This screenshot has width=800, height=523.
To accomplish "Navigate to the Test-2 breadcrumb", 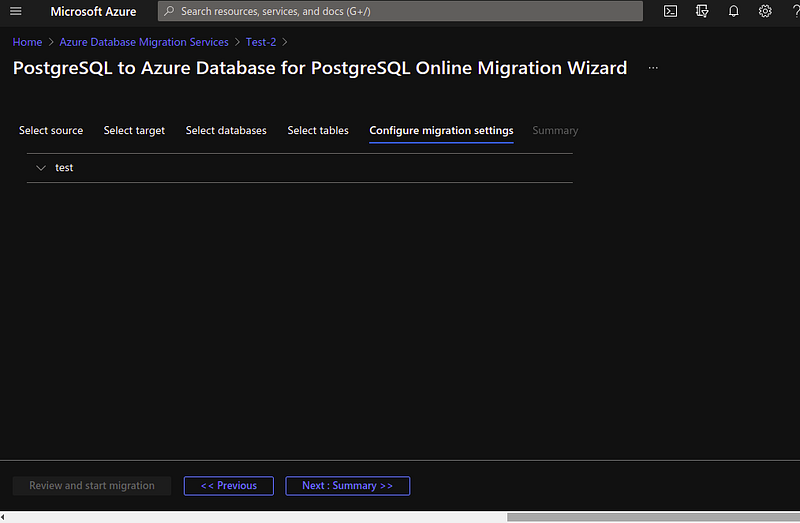I will (x=261, y=42).
